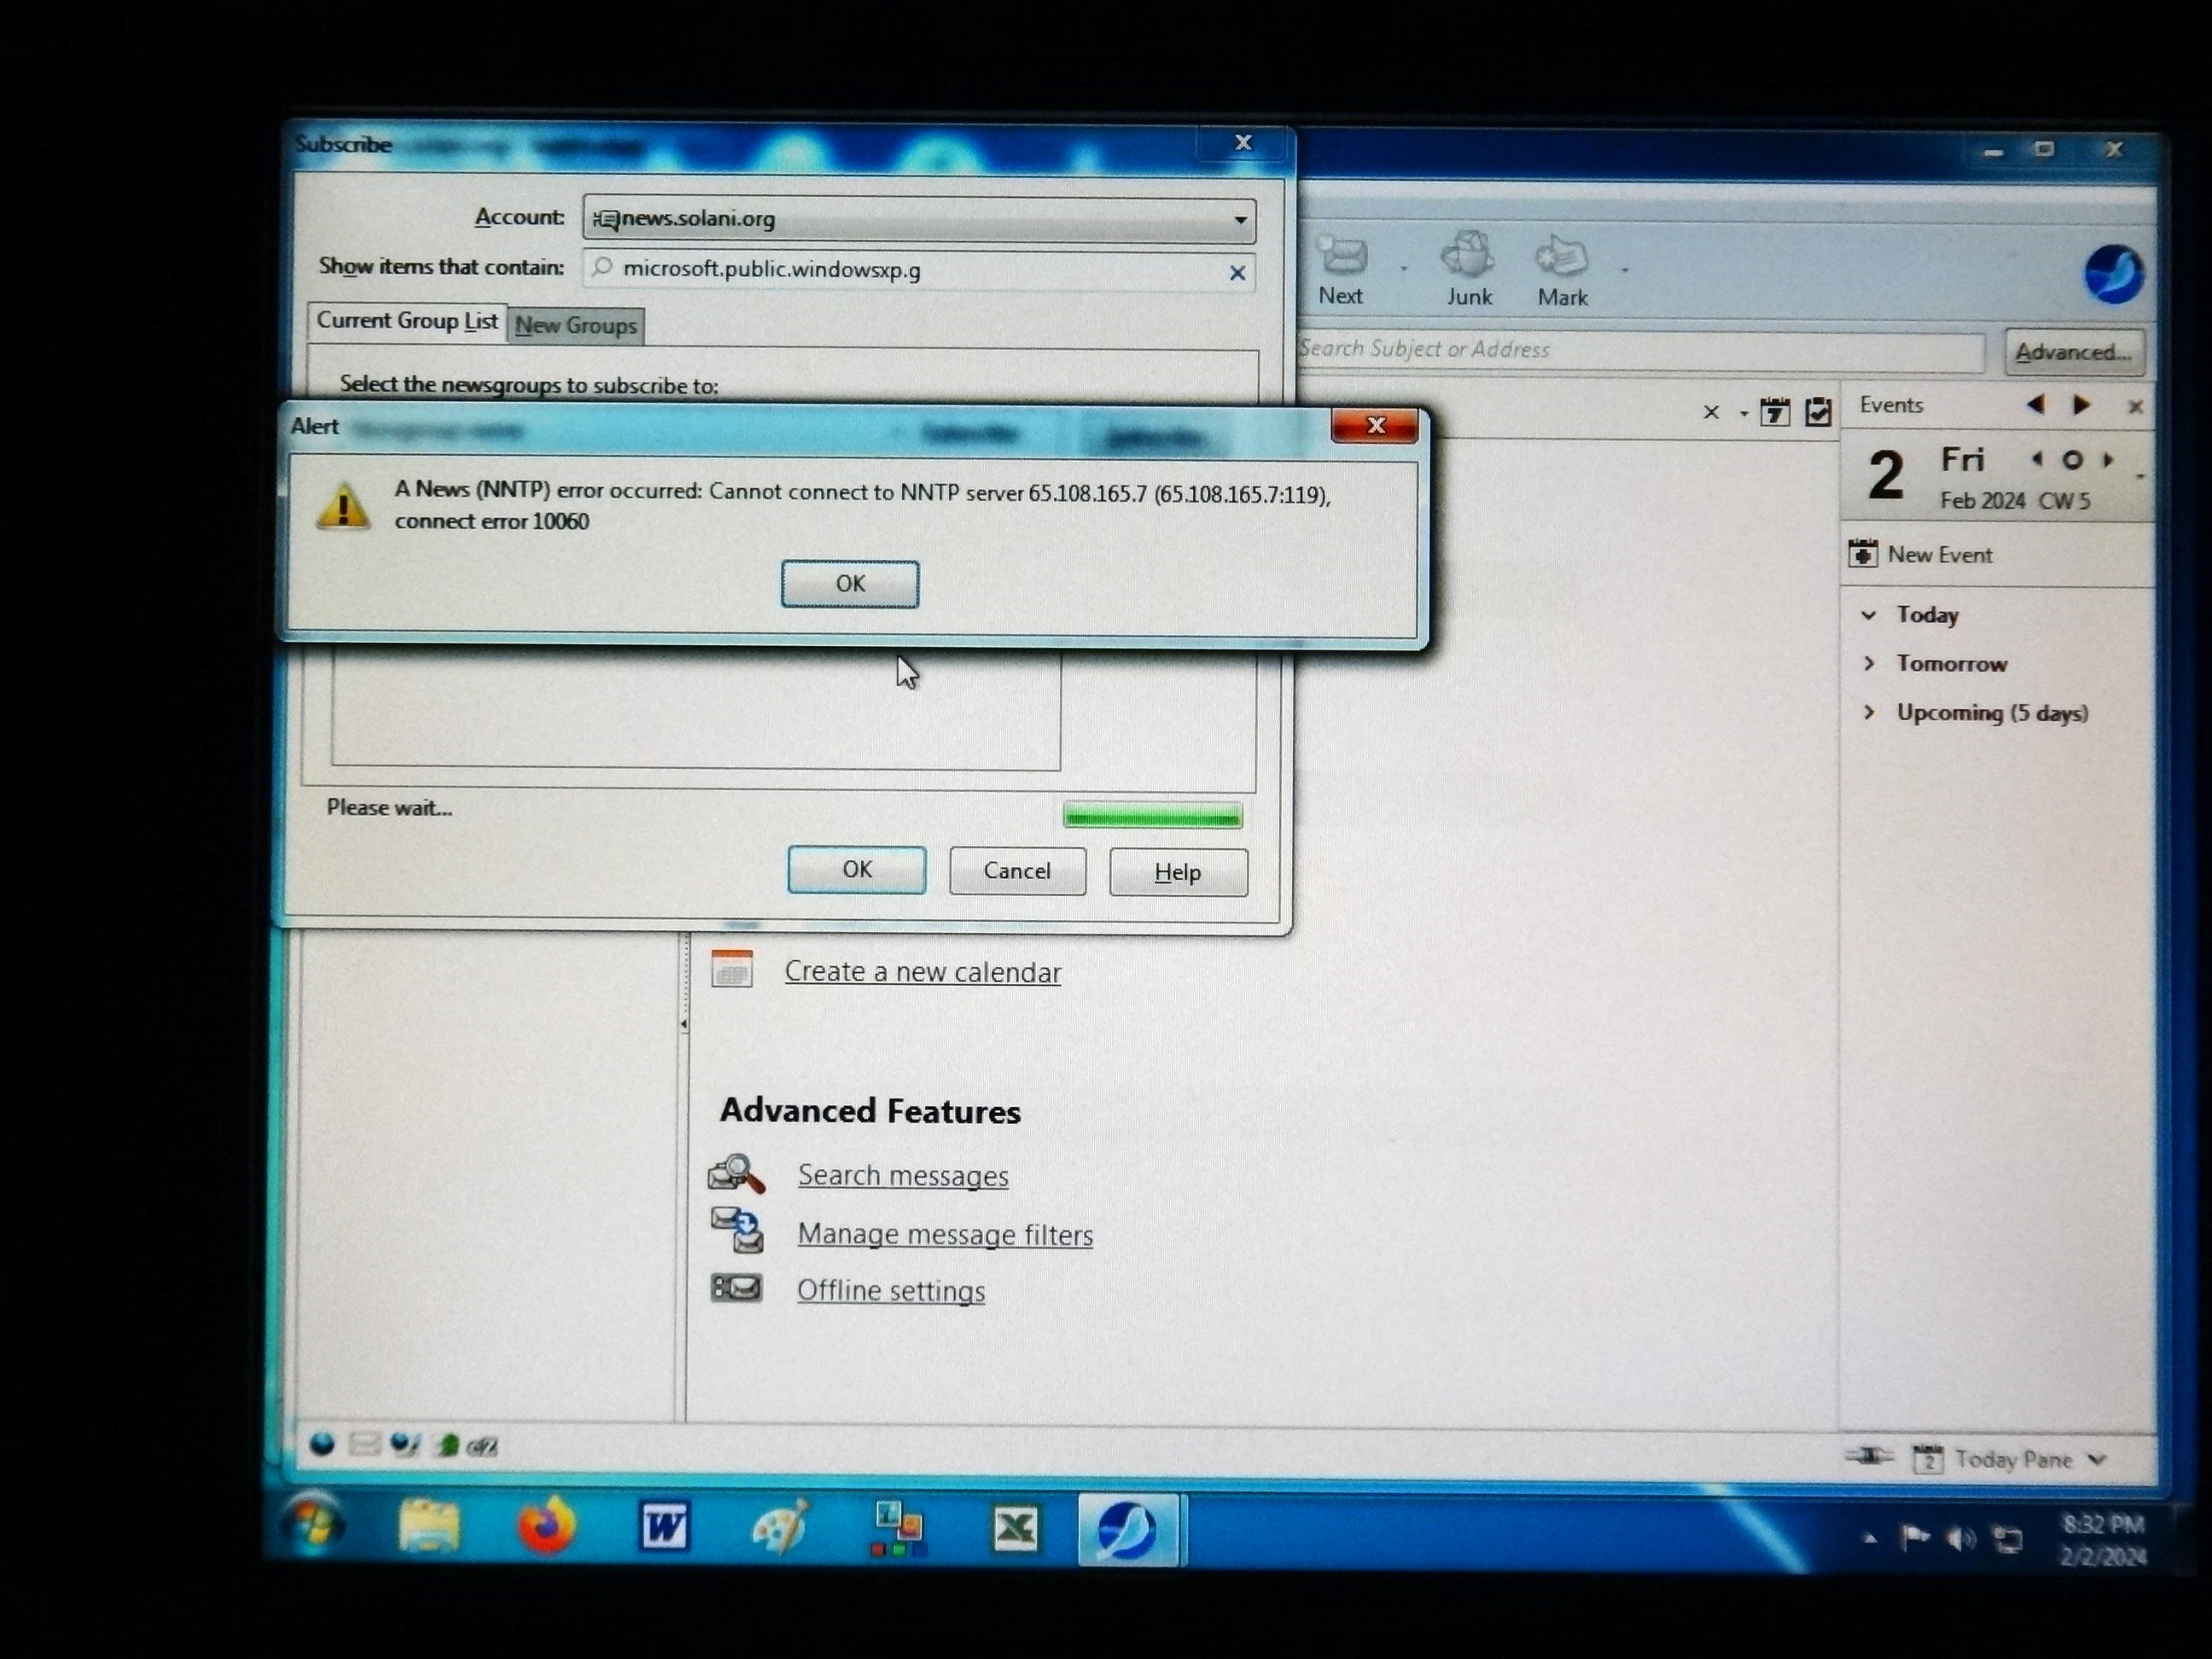Click the Junk toolbar button
Viewport: 2212px width, 1659px height.
pos(1468,270)
